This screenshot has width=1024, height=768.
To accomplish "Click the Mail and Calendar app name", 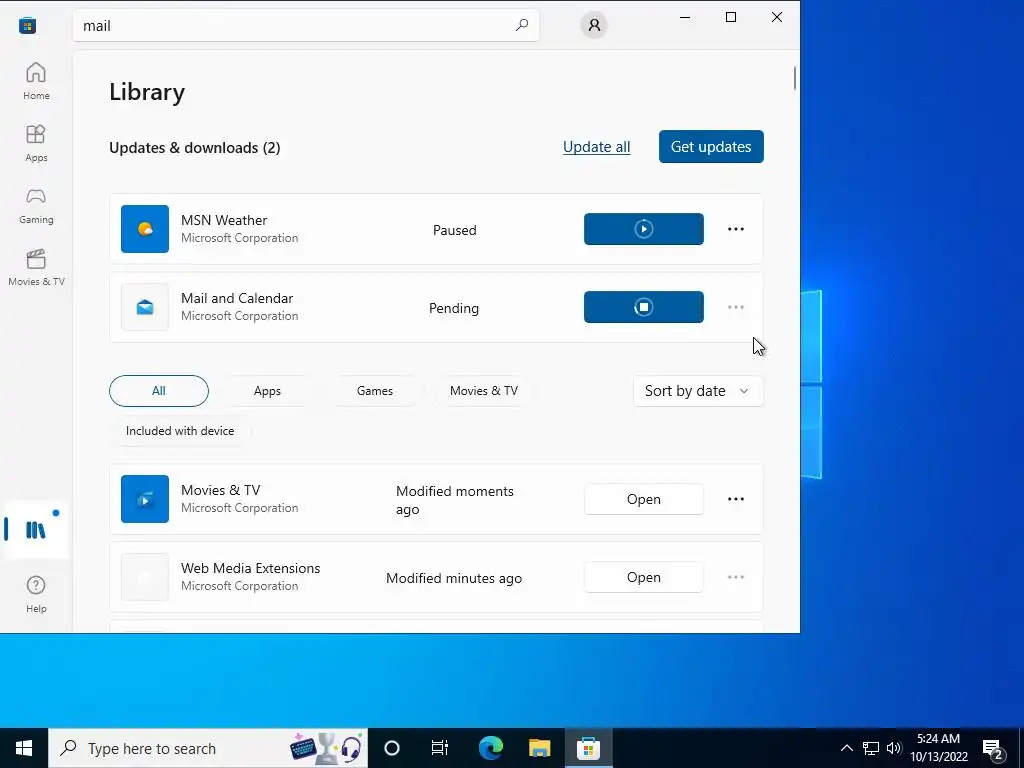I will [236, 298].
